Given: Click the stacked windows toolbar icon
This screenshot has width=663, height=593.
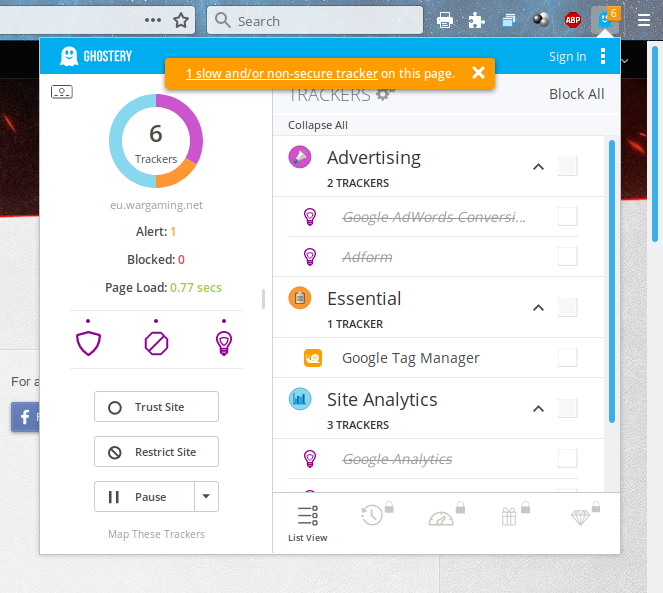Looking at the screenshot, I should pyautogui.click(x=509, y=20).
